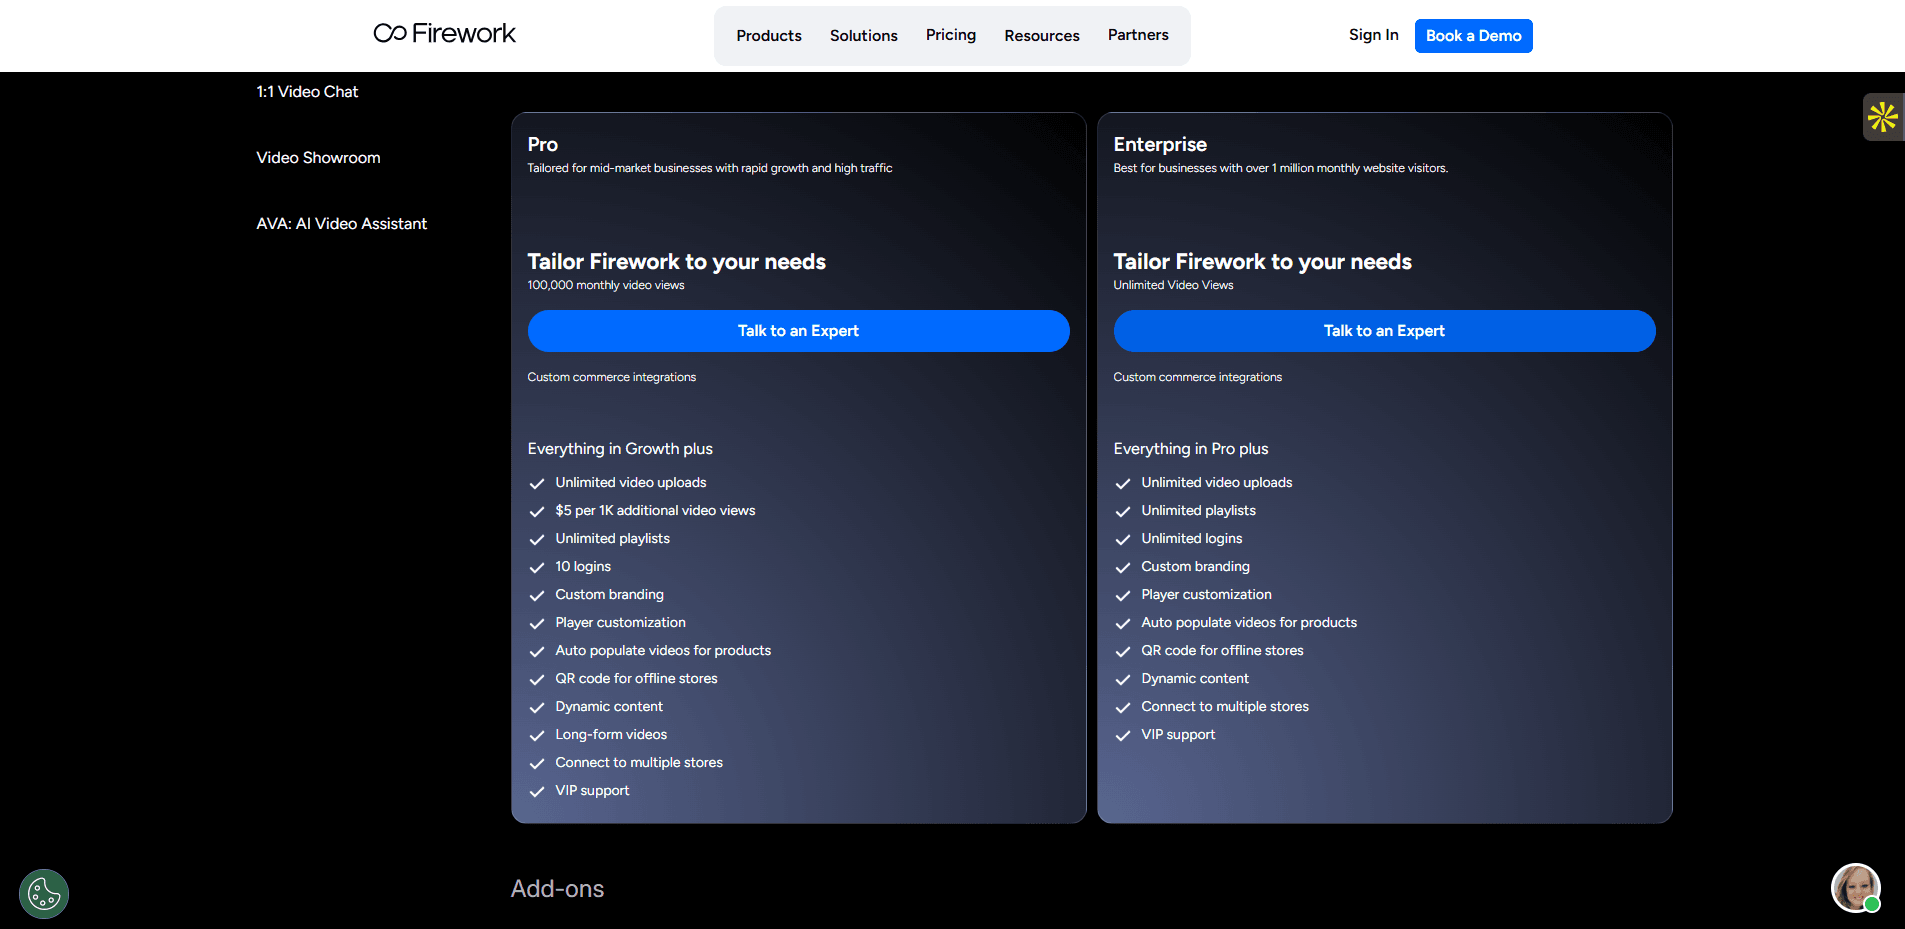Open the cookie preferences icon
The height and width of the screenshot is (929, 1905).
(44, 893)
